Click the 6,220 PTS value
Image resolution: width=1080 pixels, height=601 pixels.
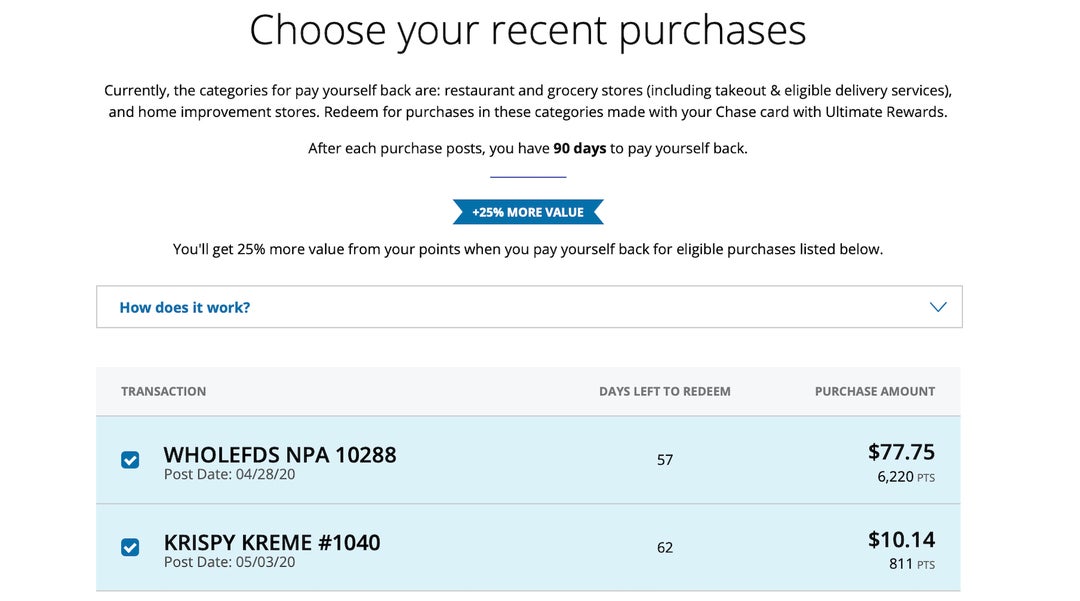click(x=906, y=476)
